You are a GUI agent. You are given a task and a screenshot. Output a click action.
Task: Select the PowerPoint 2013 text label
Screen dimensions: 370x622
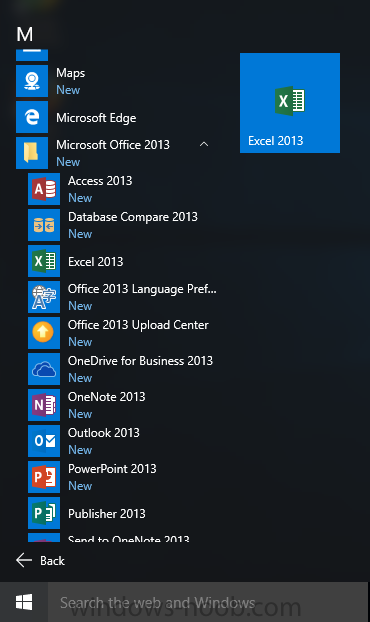(112, 469)
